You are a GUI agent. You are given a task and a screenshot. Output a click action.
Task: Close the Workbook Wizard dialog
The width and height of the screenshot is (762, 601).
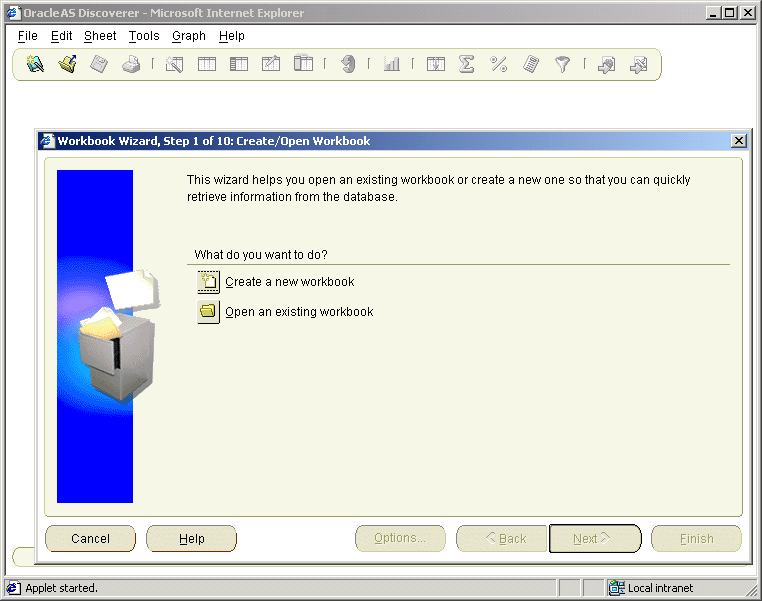tap(739, 141)
